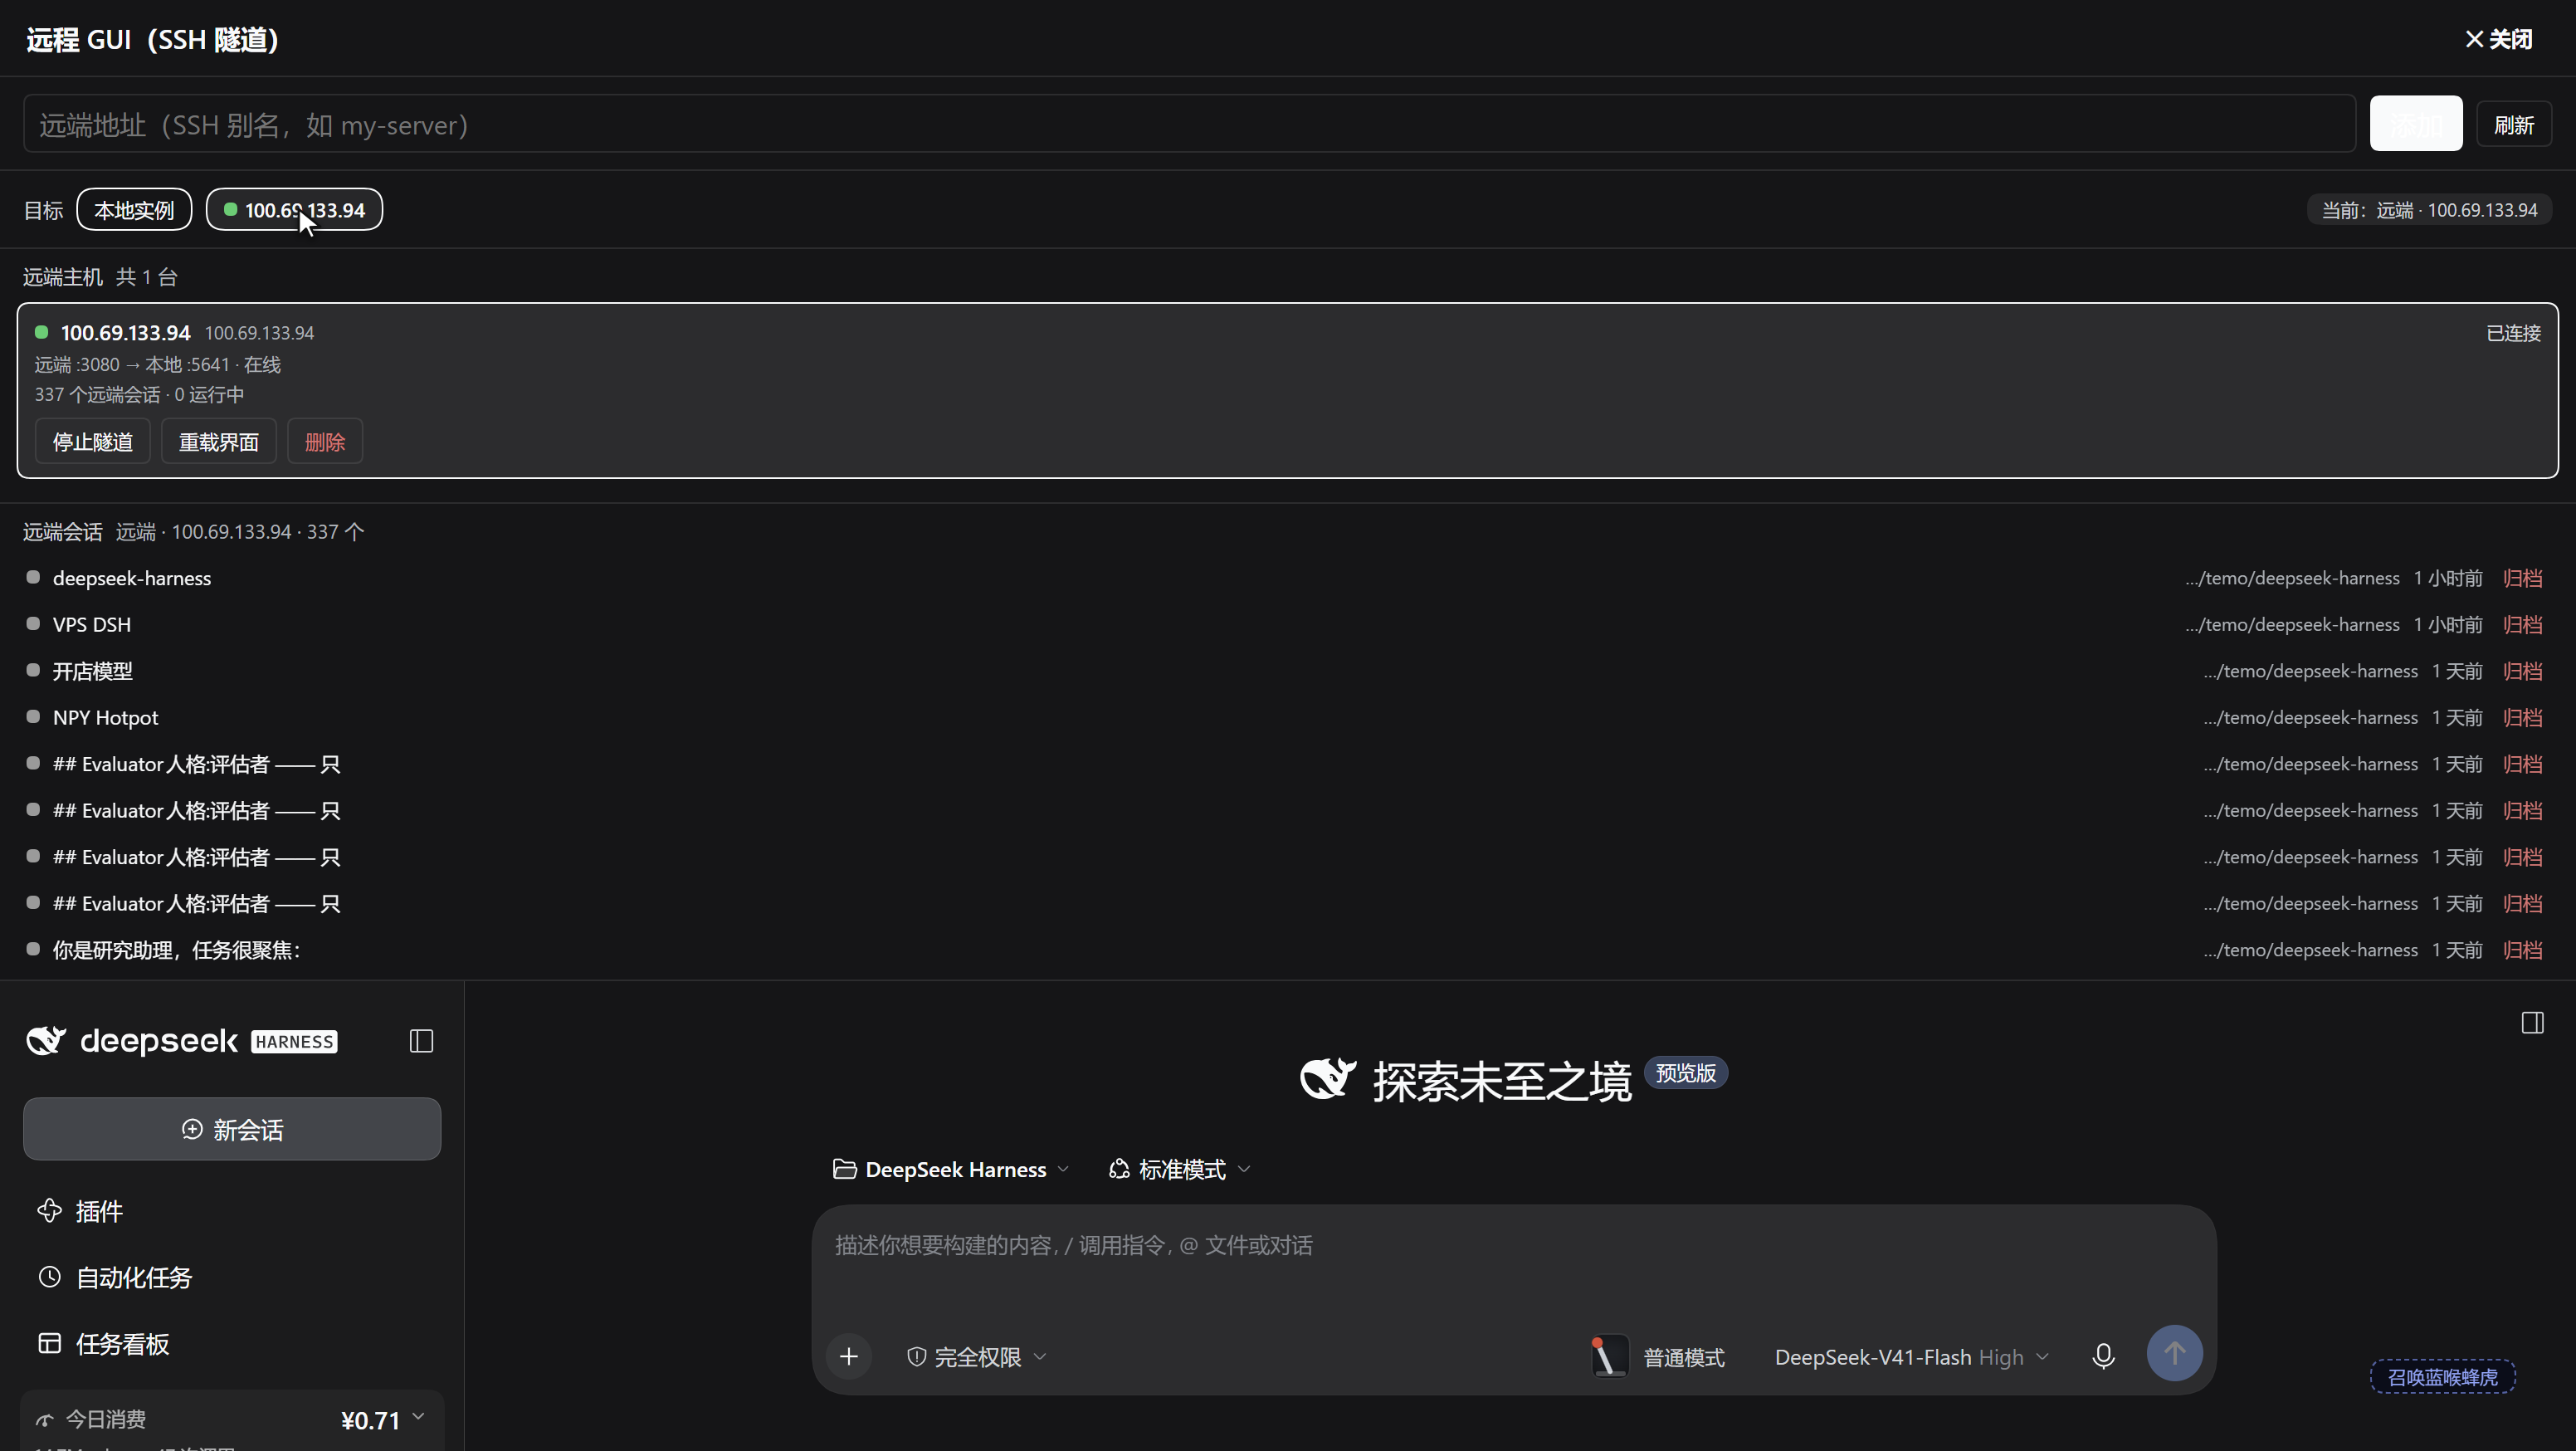The width and height of the screenshot is (2576, 1451).
Task: Open the 完全权限 permissions dropdown
Action: tap(977, 1357)
